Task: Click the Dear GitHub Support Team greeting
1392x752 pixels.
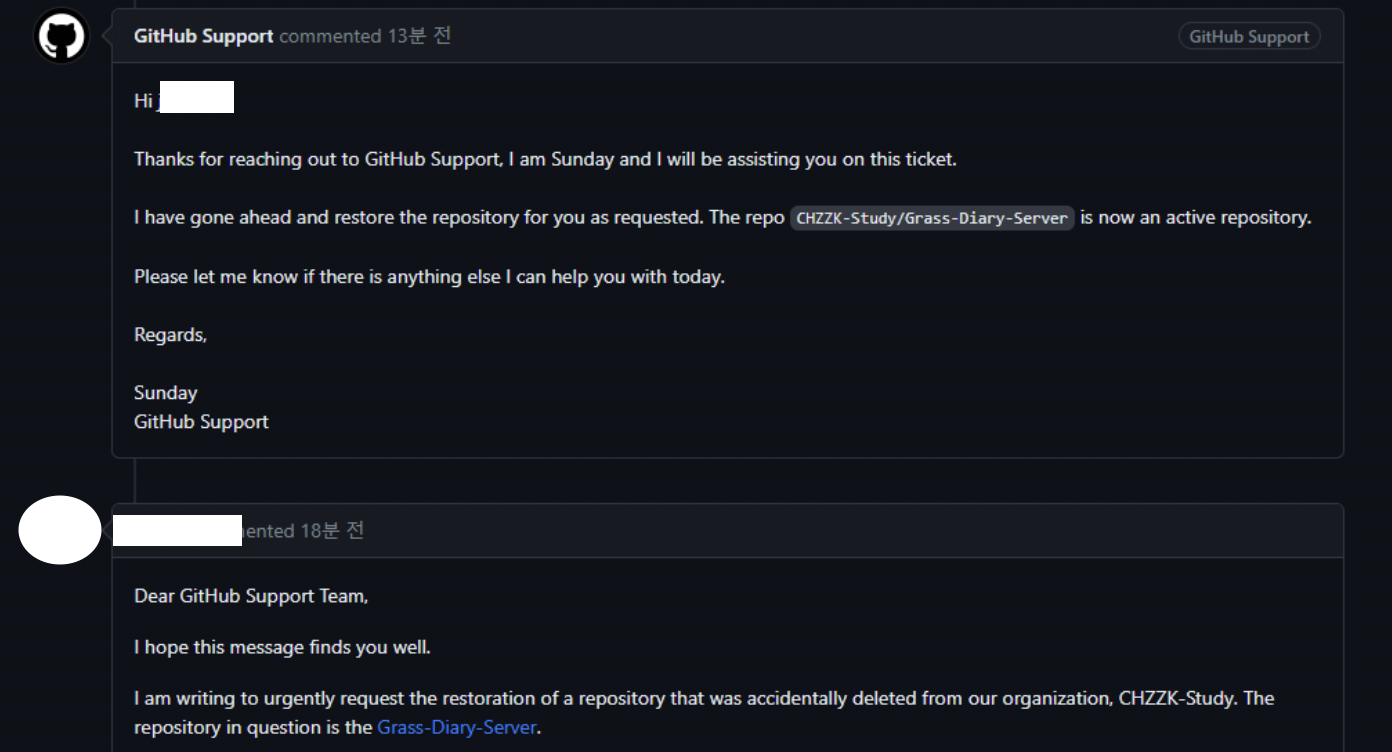Action: coord(251,596)
